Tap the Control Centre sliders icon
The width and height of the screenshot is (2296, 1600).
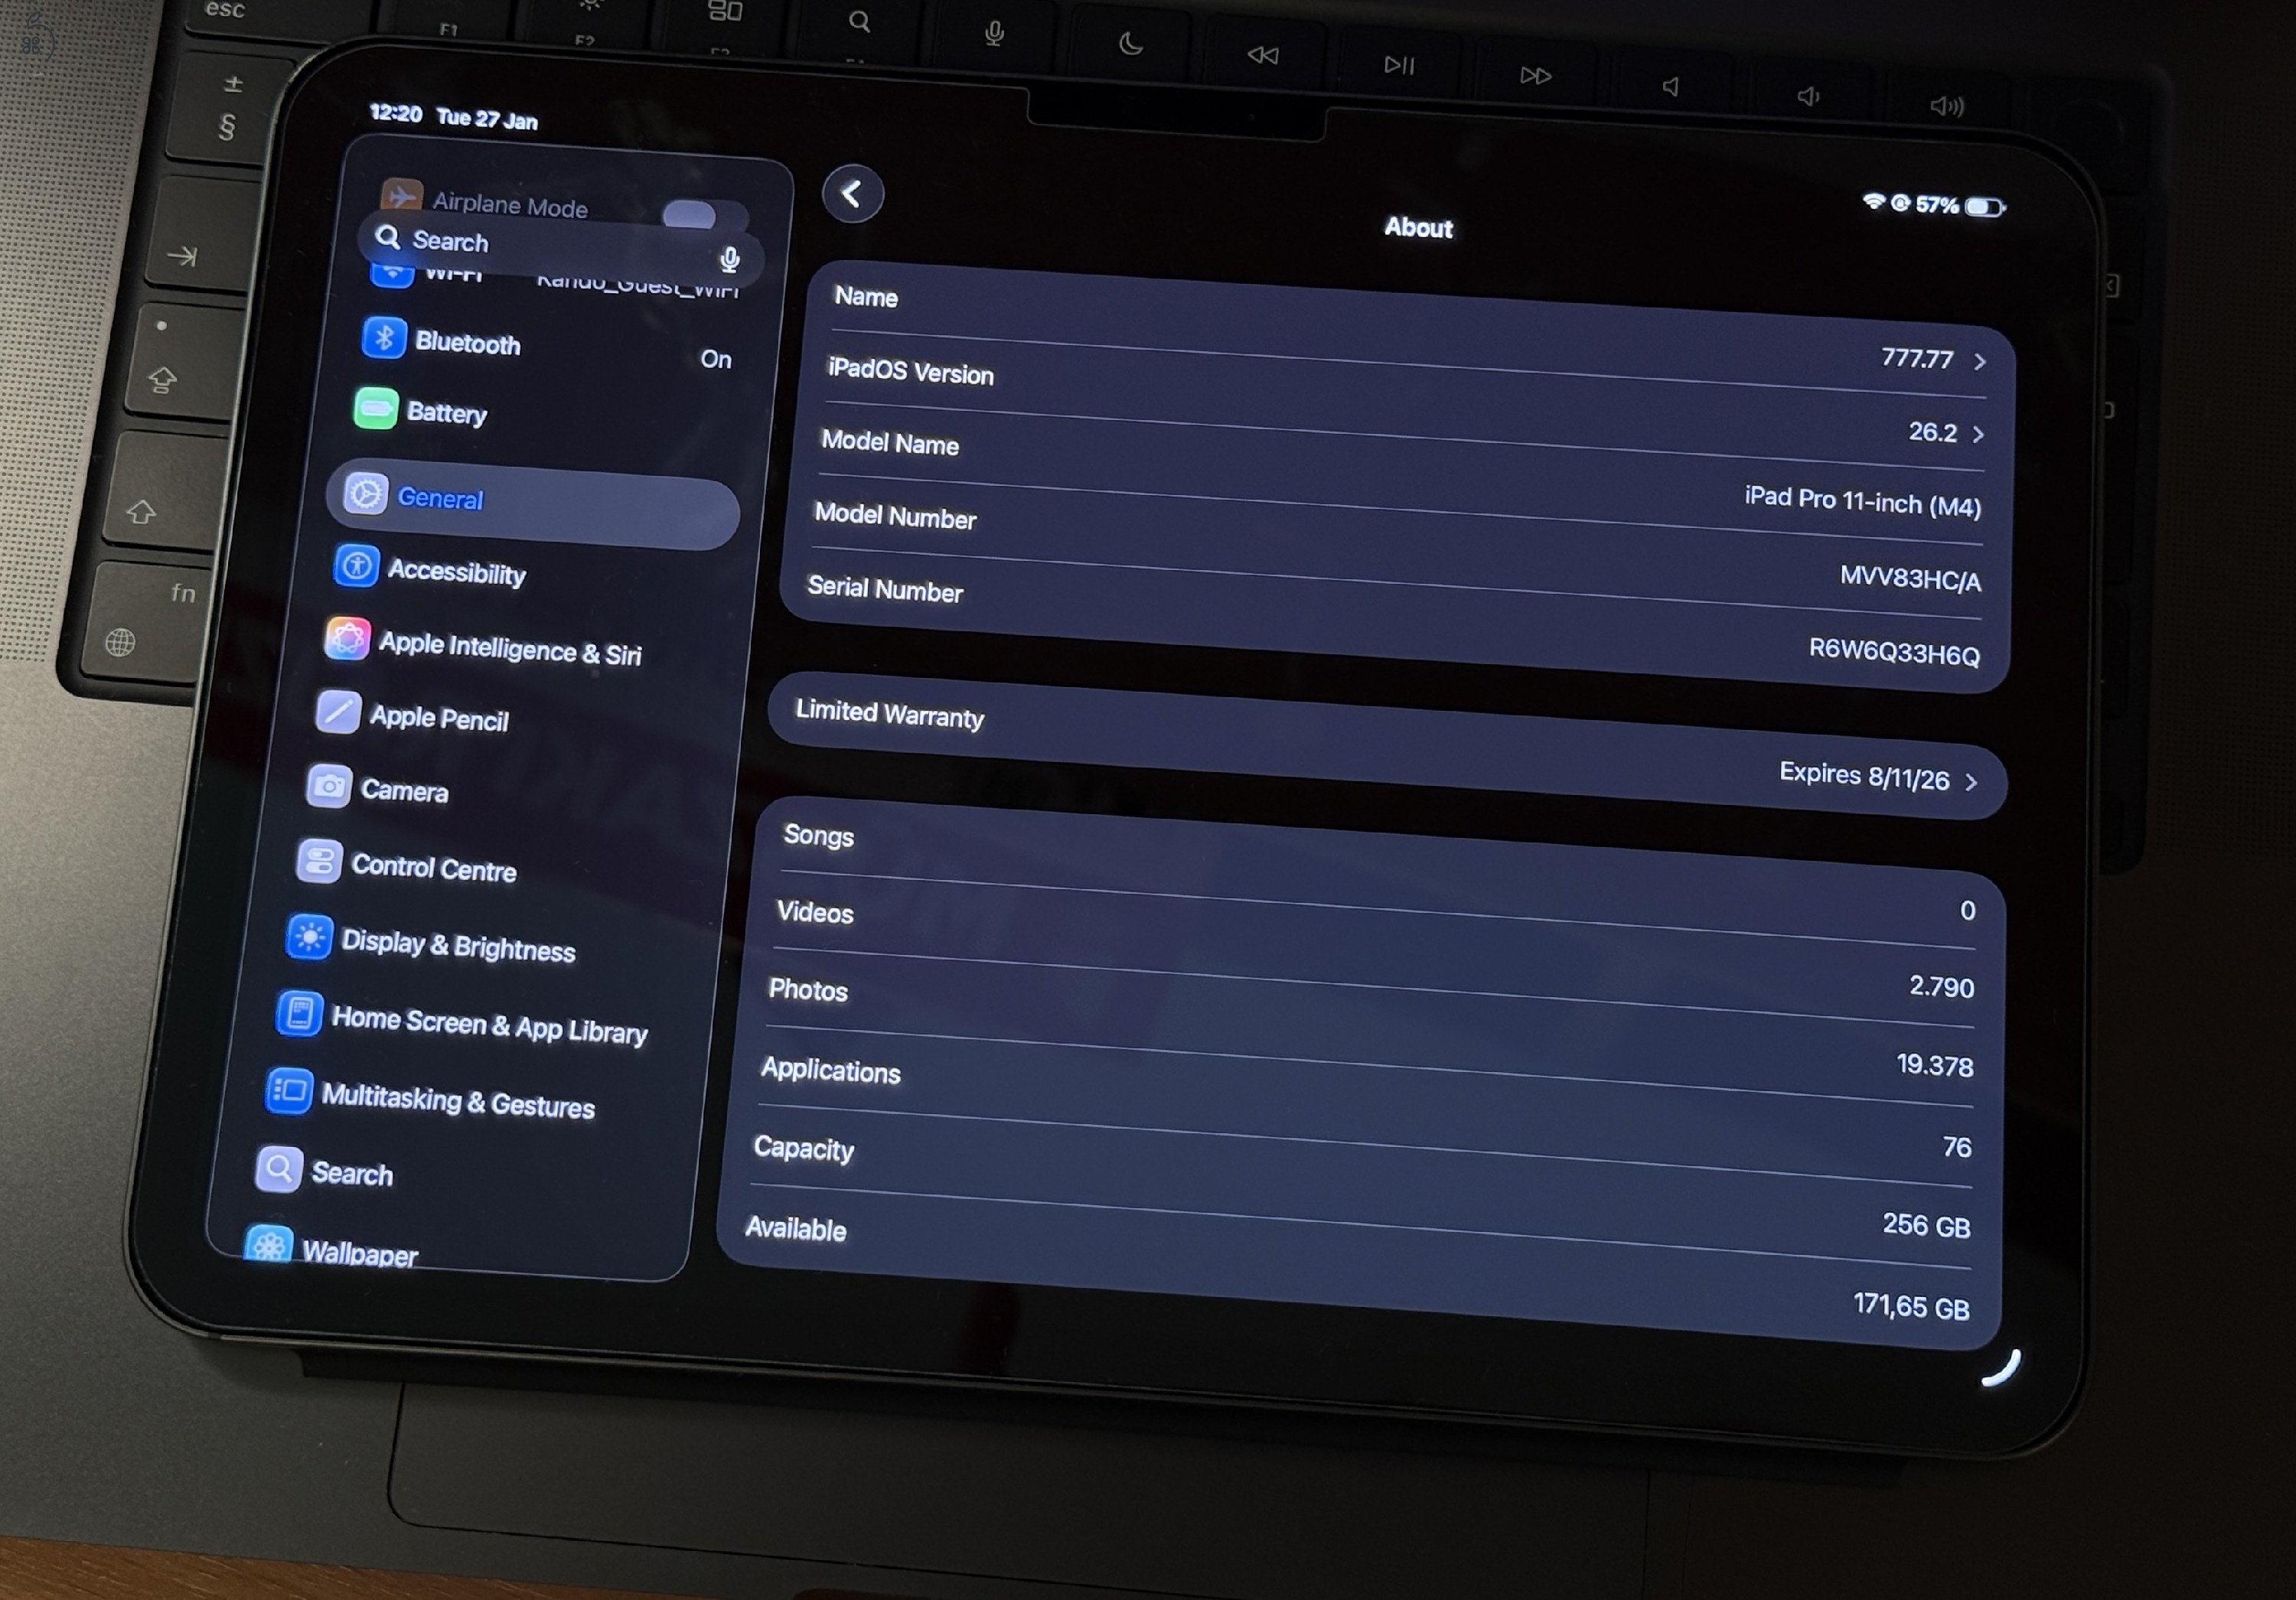point(320,860)
